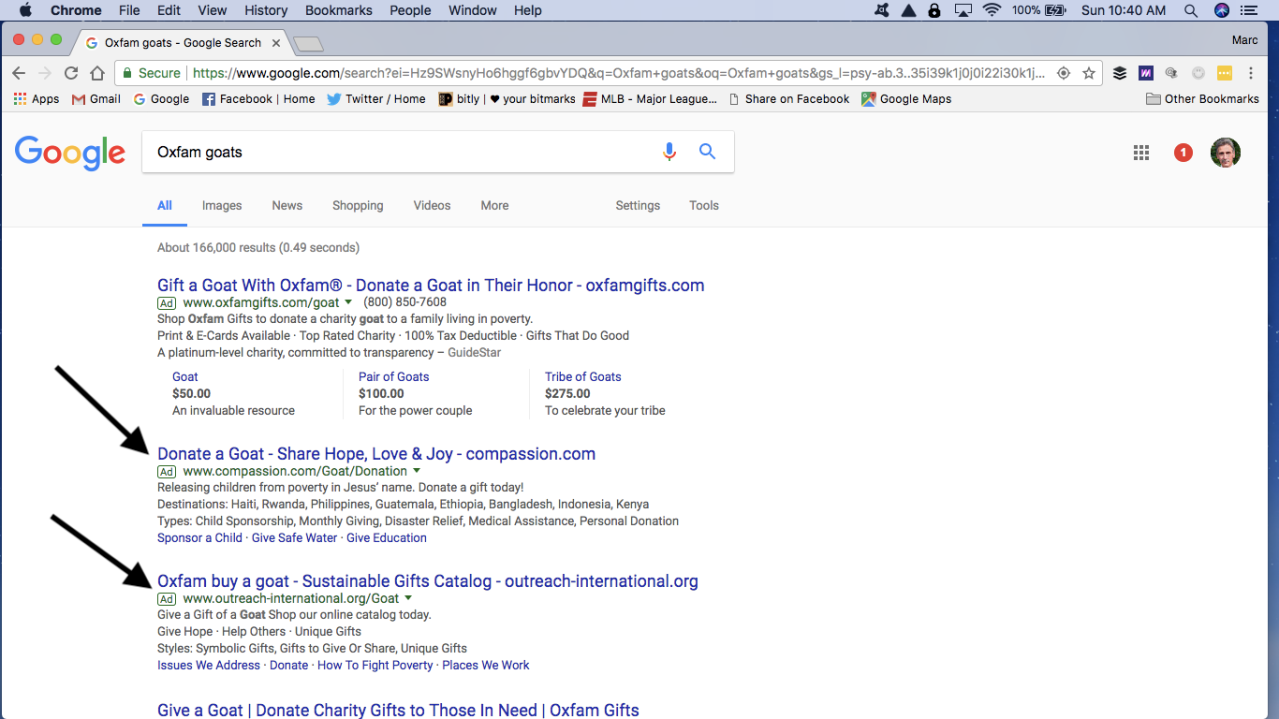Switch to the Images results tab
This screenshot has width=1279, height=719.
(x=222, y=205)
